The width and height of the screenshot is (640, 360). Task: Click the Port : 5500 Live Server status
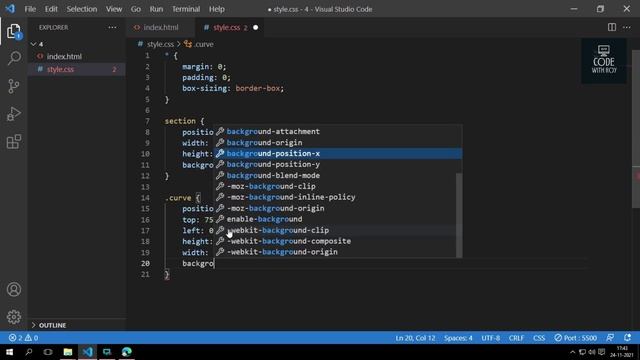[x=575, y=338]
